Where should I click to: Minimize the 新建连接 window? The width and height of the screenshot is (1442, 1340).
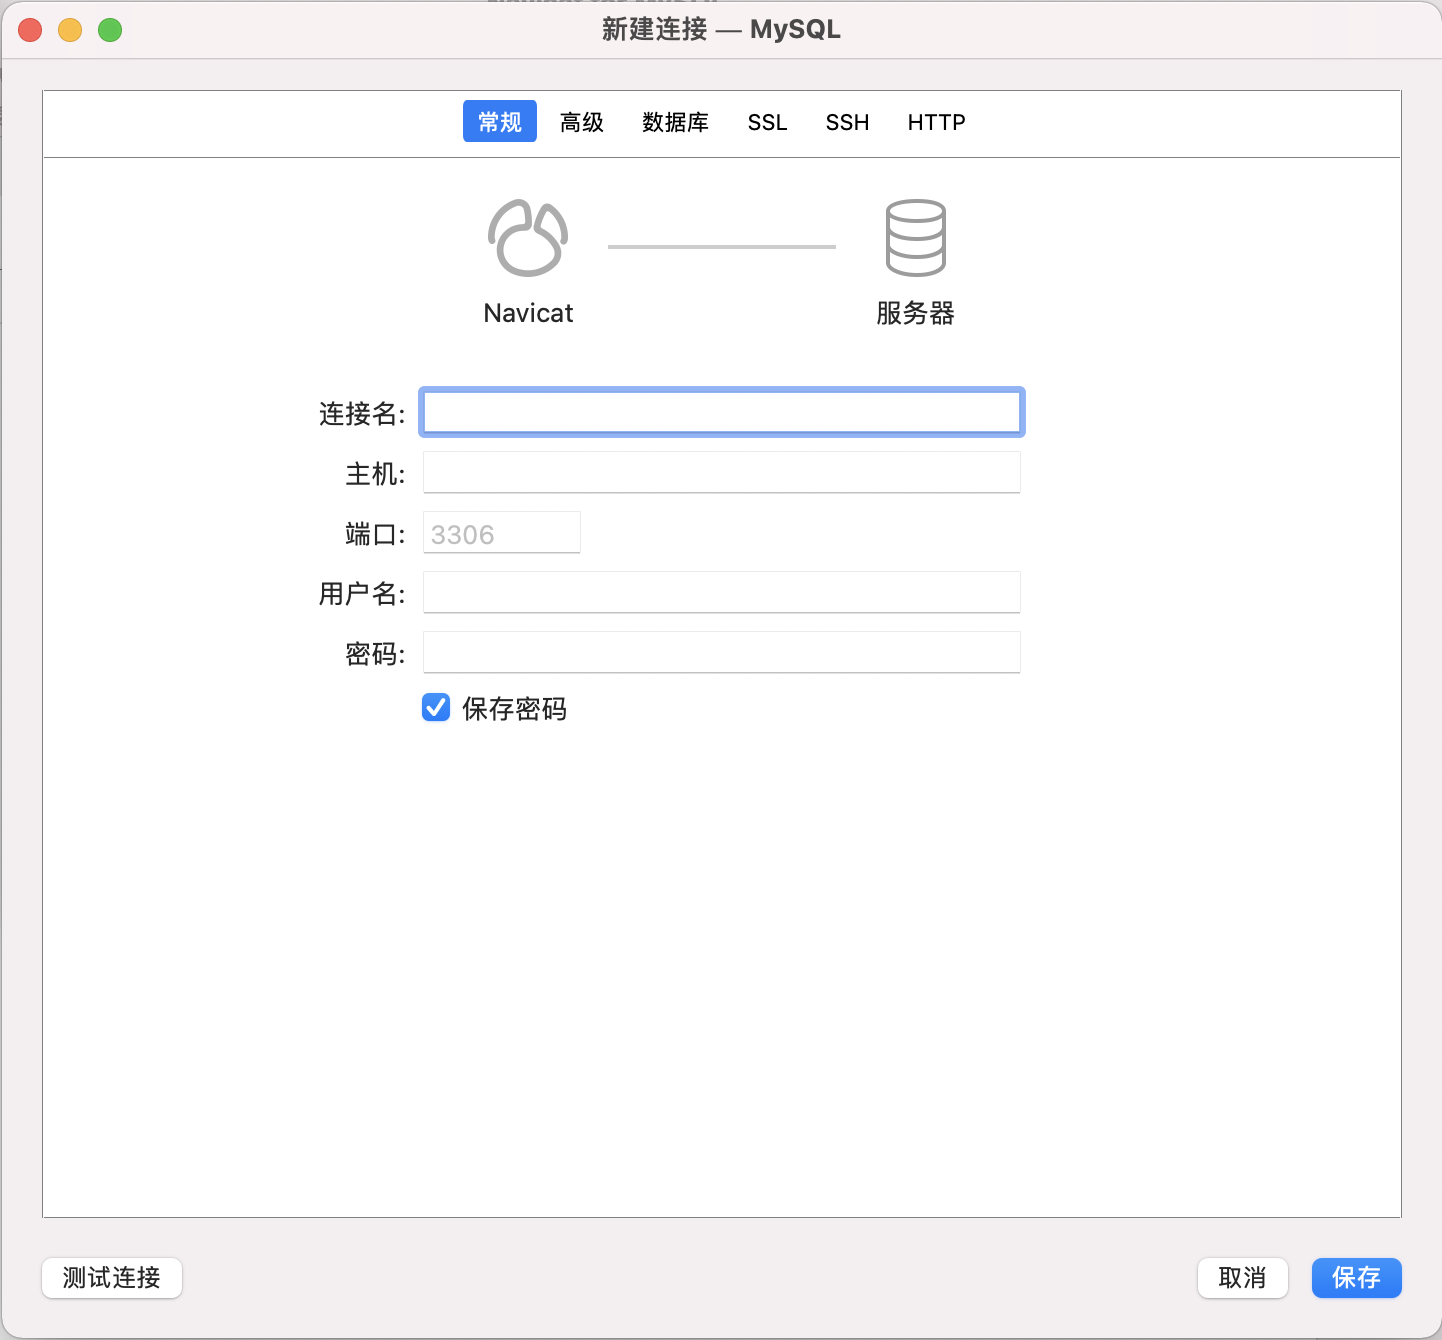point(70,30)
